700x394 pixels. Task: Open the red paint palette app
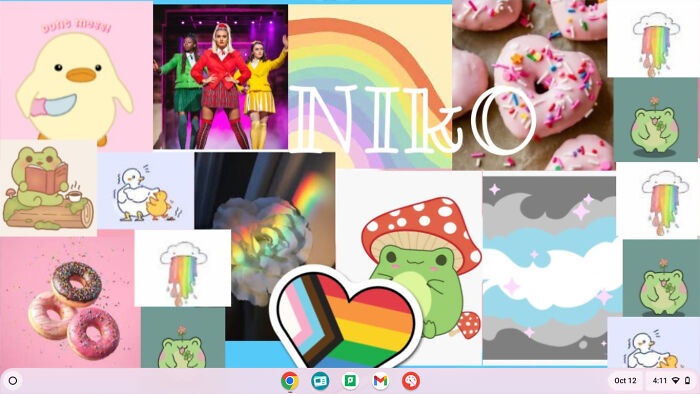[411, 381]
